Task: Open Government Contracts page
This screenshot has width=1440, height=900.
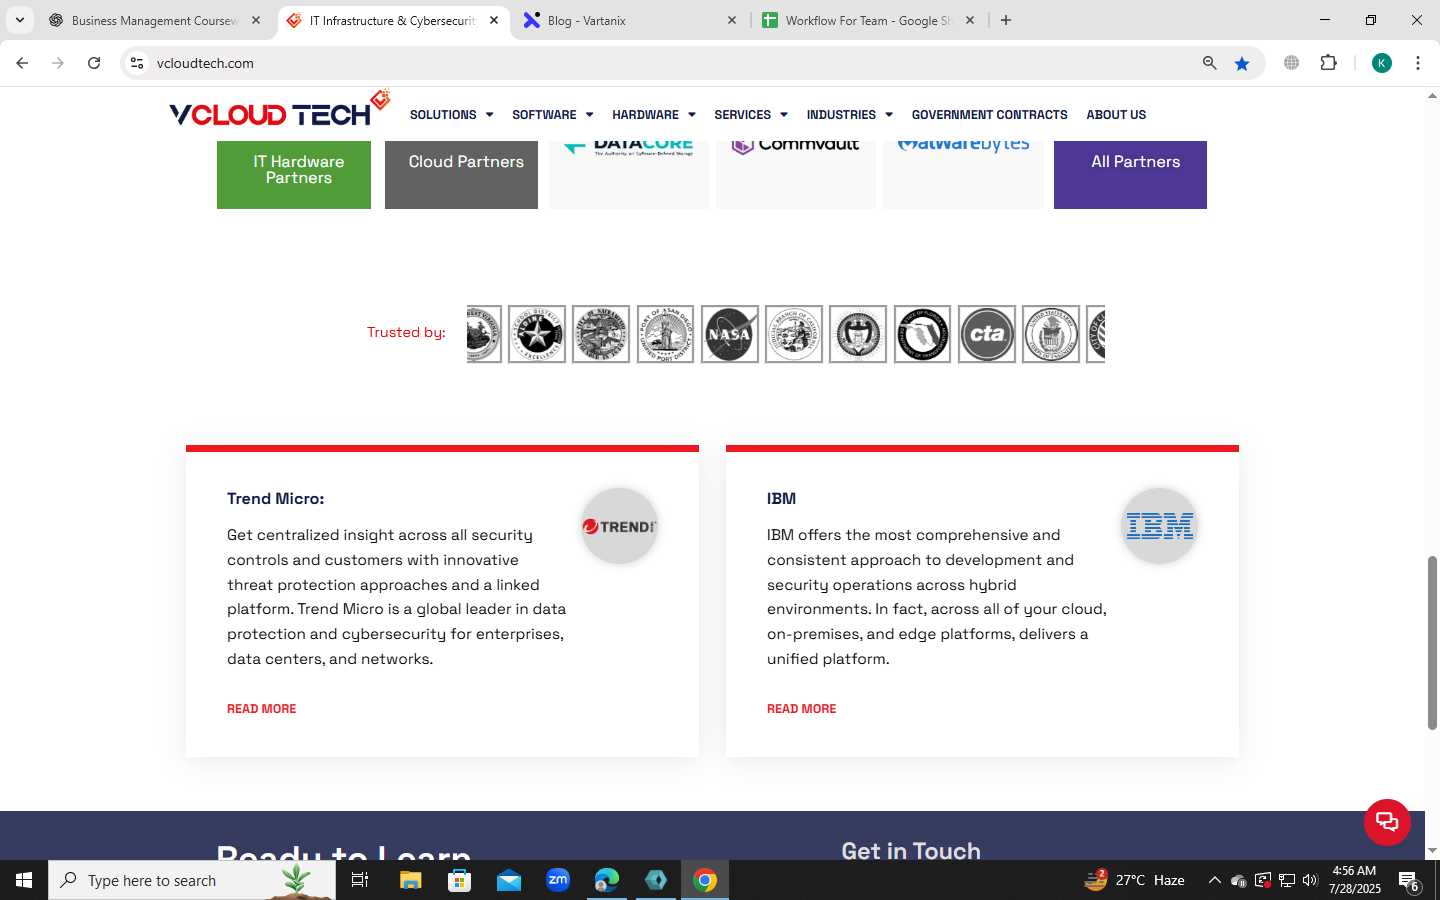Action: (x=989, y=115)
